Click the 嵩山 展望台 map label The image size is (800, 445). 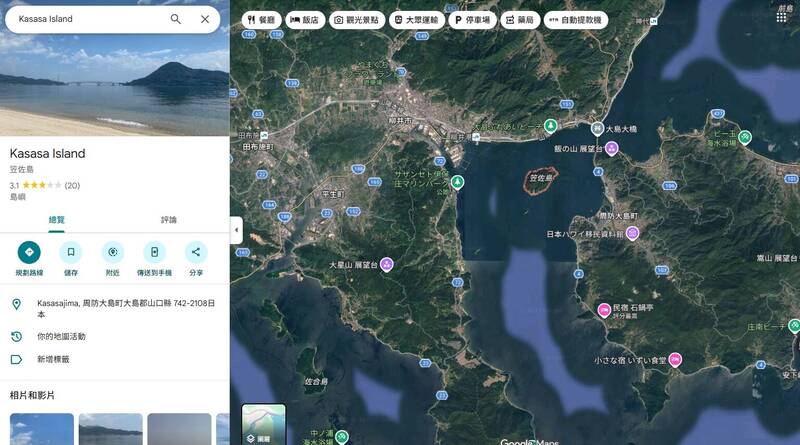coord(777,258)
